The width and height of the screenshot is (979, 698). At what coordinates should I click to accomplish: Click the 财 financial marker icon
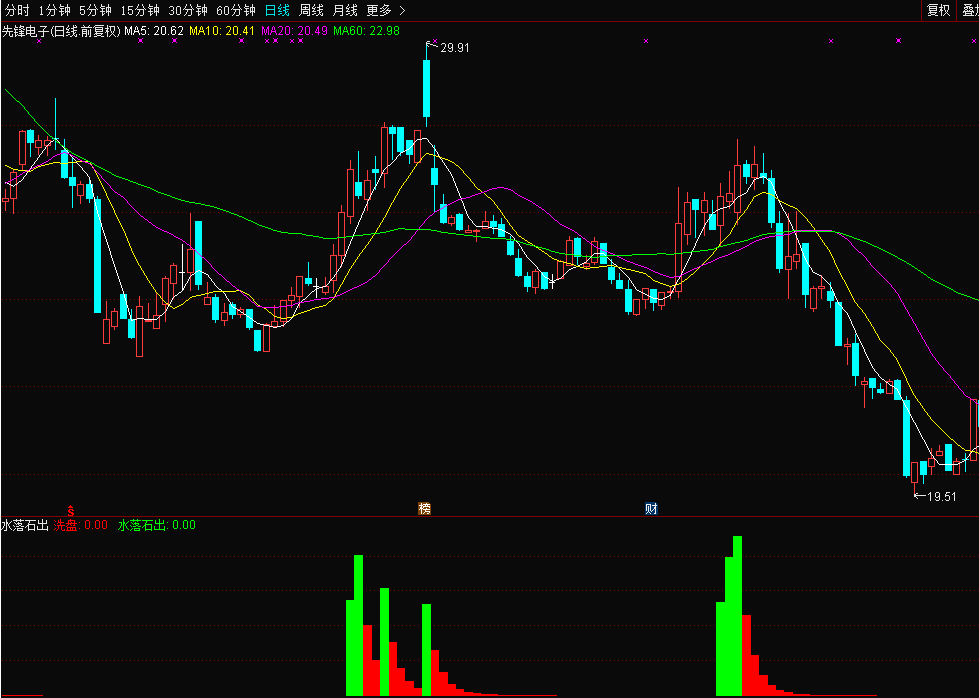tap(651, 508)
